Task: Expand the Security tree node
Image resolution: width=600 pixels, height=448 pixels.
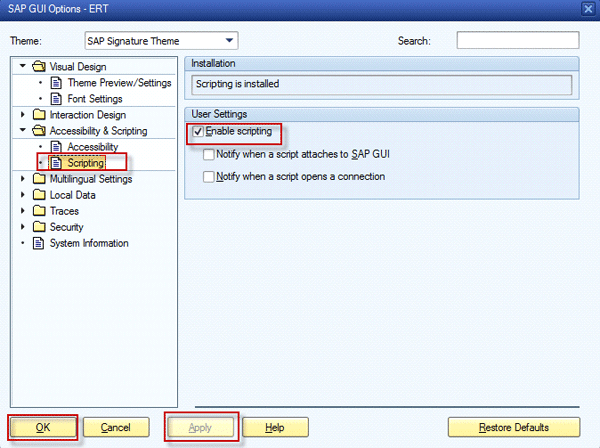Action: 23,227
